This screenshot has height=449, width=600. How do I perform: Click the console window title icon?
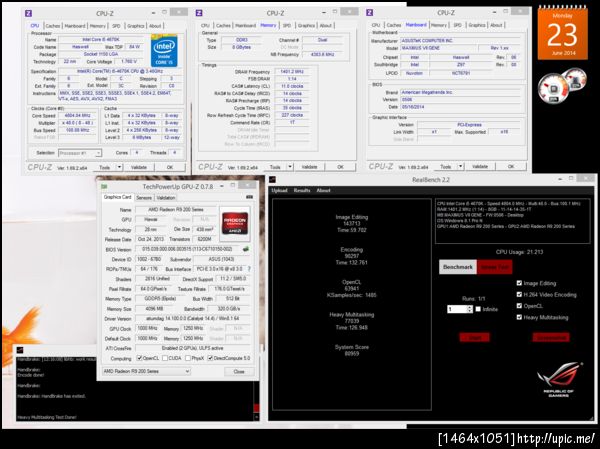pos(21,350)
